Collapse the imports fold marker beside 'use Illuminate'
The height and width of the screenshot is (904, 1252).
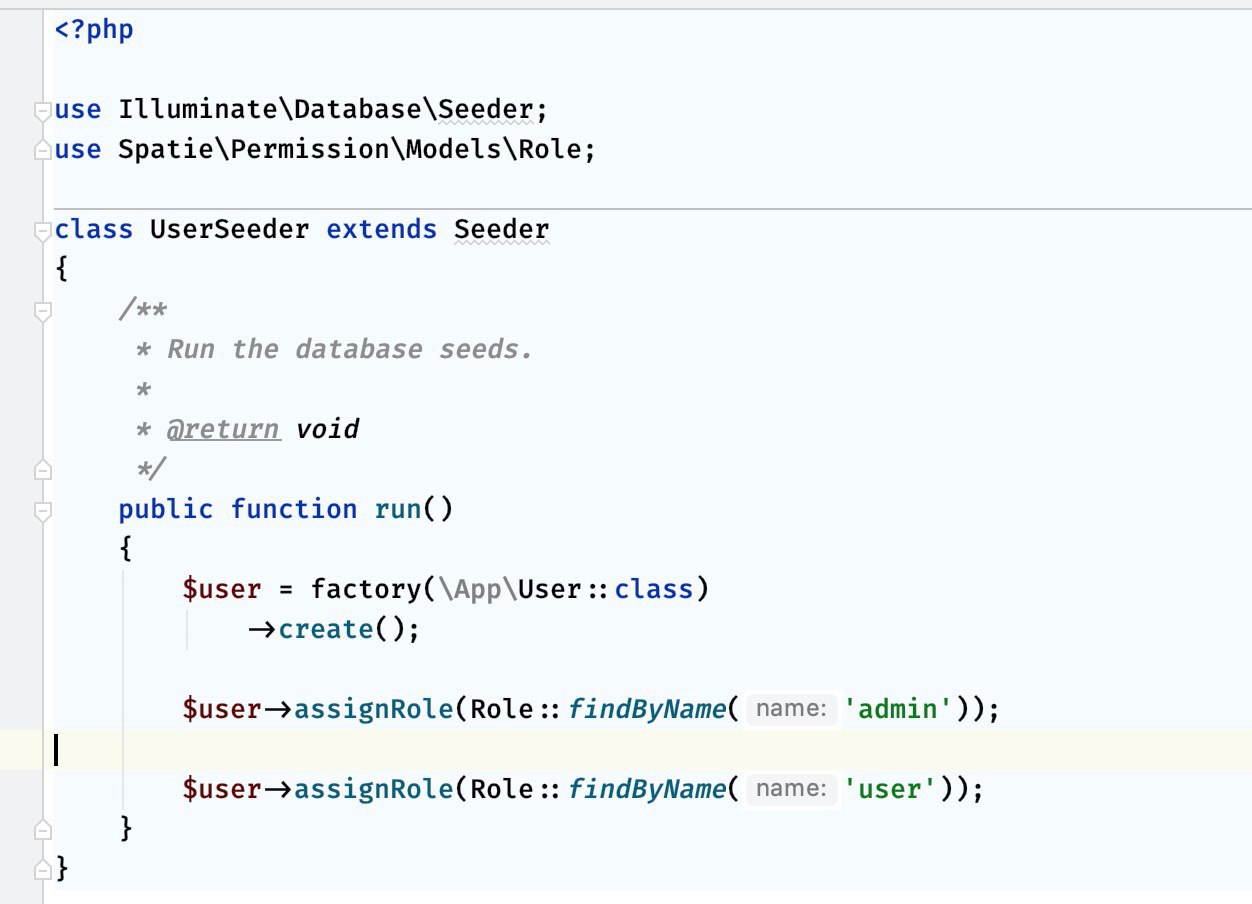pyautogui.click(x=42, y=112)
